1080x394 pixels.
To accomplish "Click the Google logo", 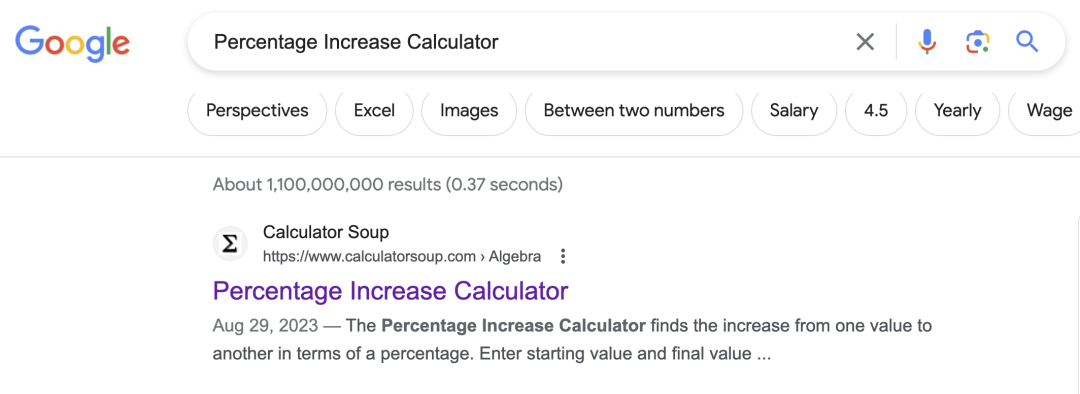I will click(72, 43).
